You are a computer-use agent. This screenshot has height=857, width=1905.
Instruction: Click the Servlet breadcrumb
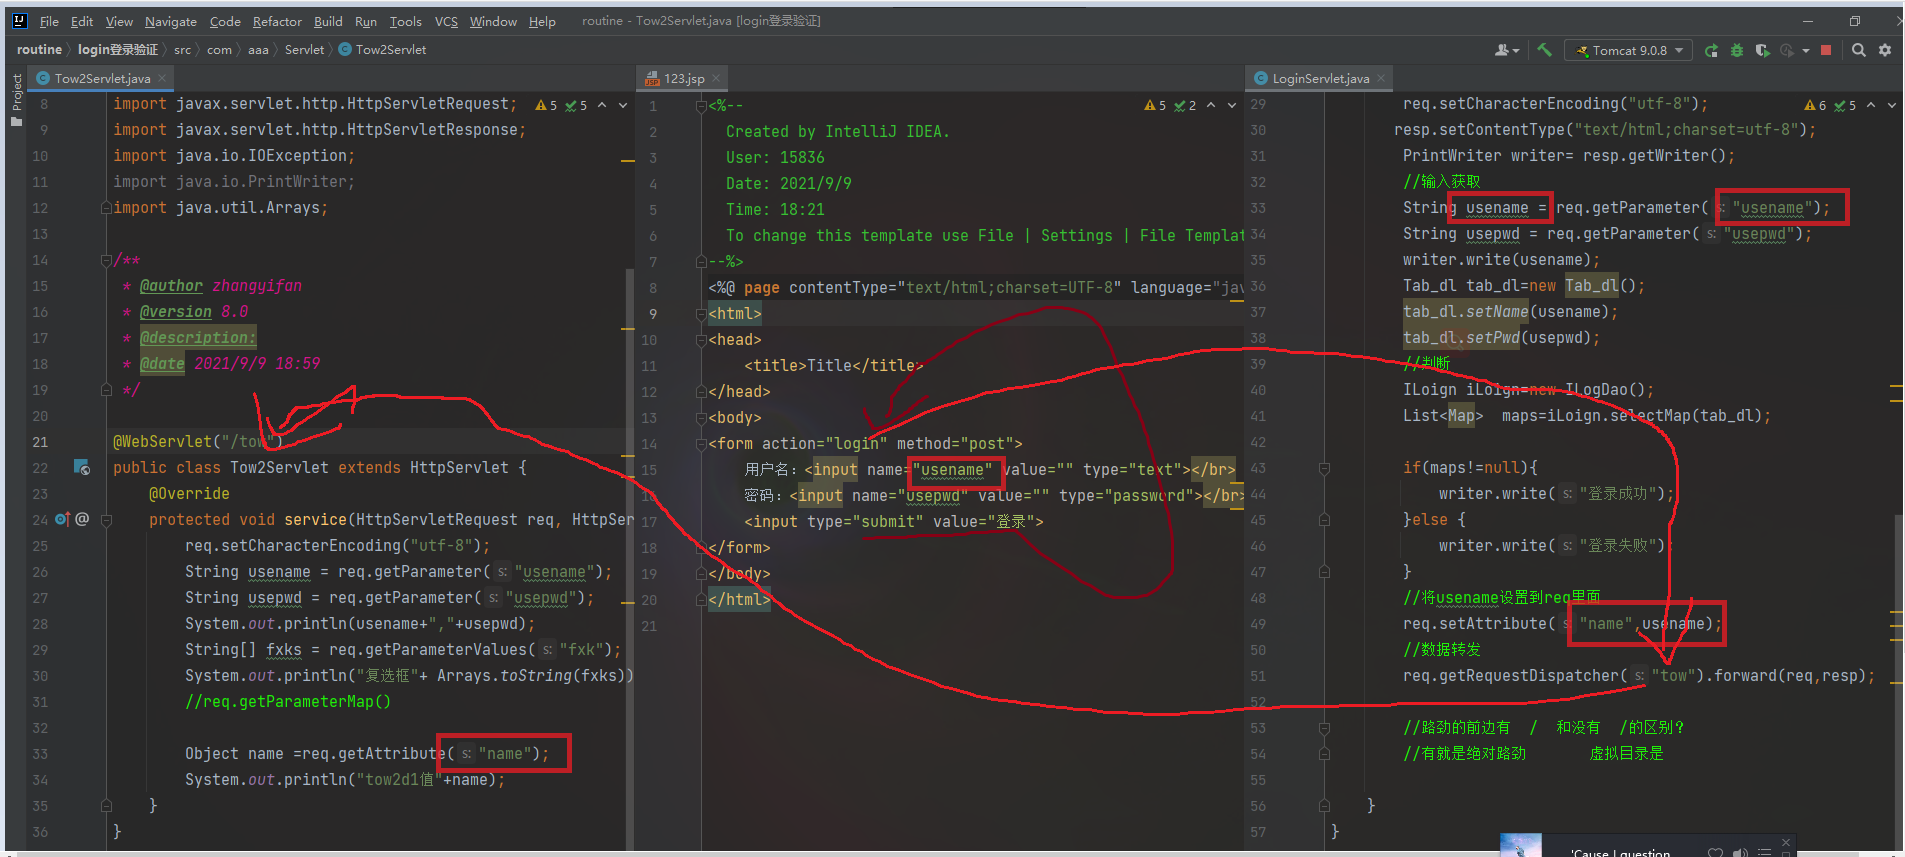point(304,49)
